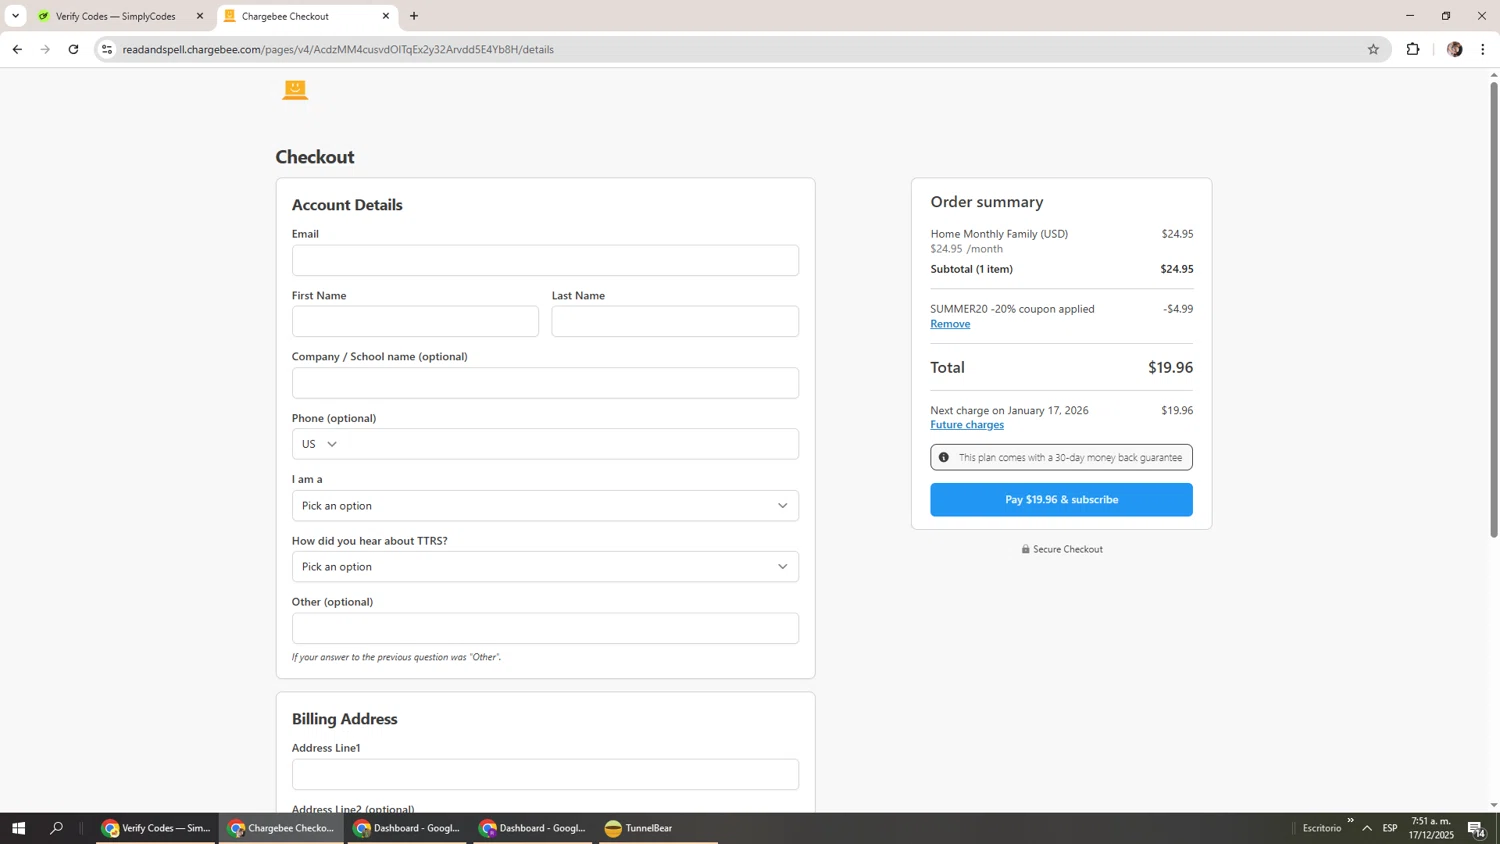This screenshot has width=1500, height=844.
Task: Open Chrome's three-dot menu
Action: coord(1483,49)
